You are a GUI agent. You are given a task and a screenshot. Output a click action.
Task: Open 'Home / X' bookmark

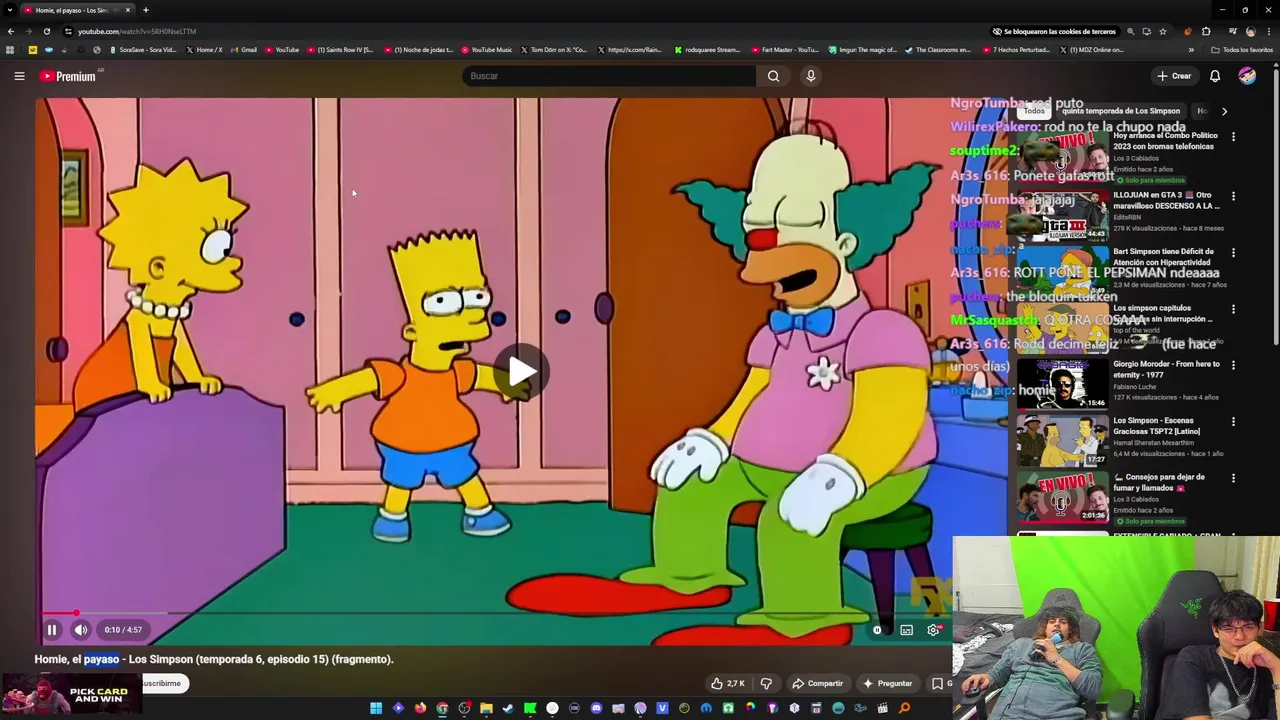tap(204, 50)
